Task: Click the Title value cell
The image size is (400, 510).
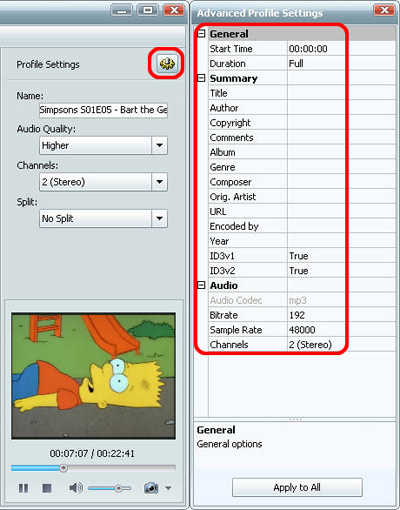Action: [341, 93]
